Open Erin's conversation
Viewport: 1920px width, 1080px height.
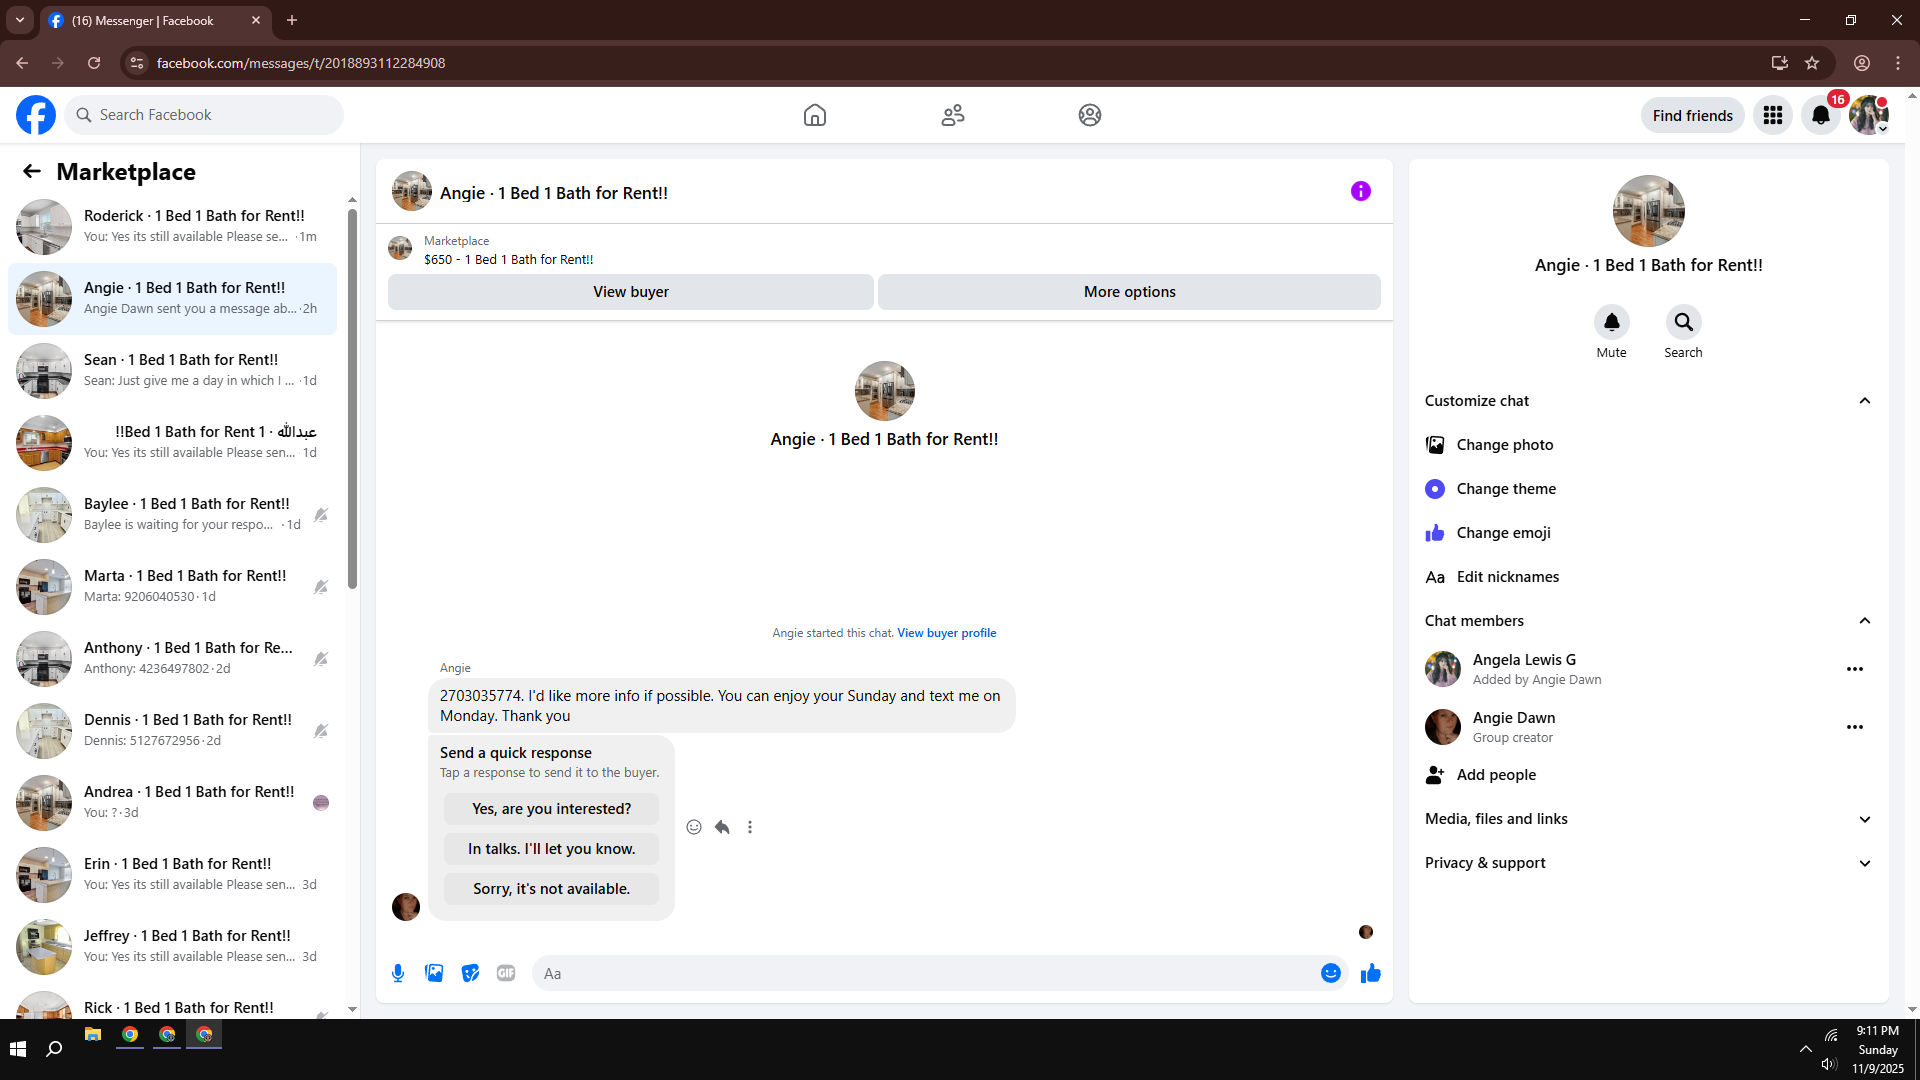coord(172,875)
